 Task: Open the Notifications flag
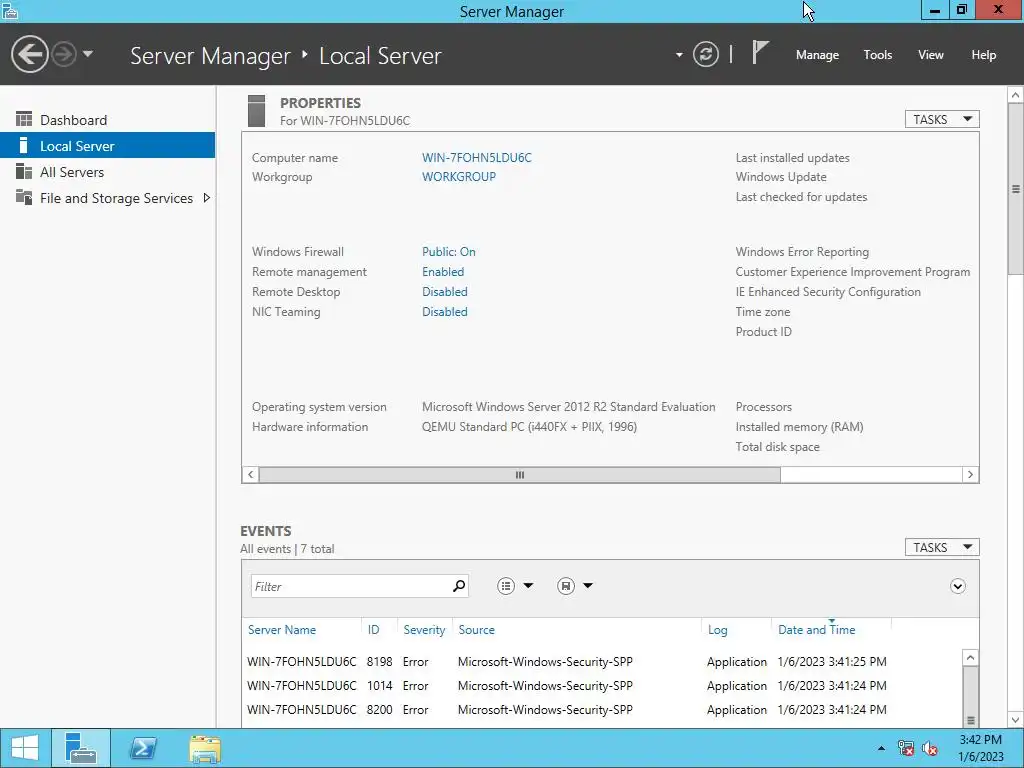(760, 52)
